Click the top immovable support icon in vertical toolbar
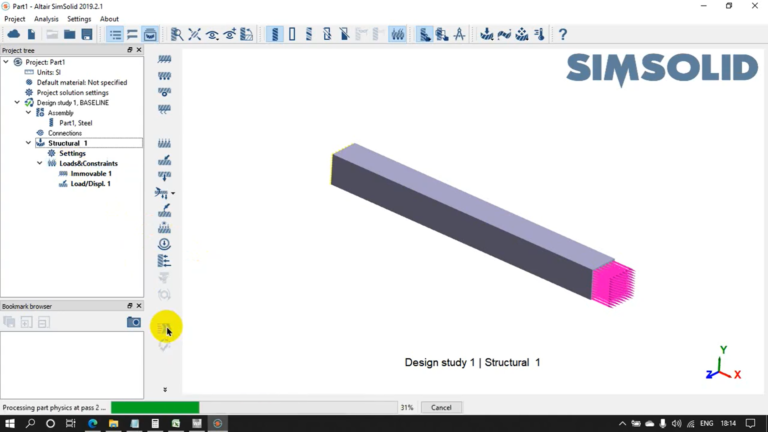Screen dimensions: 768x432 pos(165,59)
